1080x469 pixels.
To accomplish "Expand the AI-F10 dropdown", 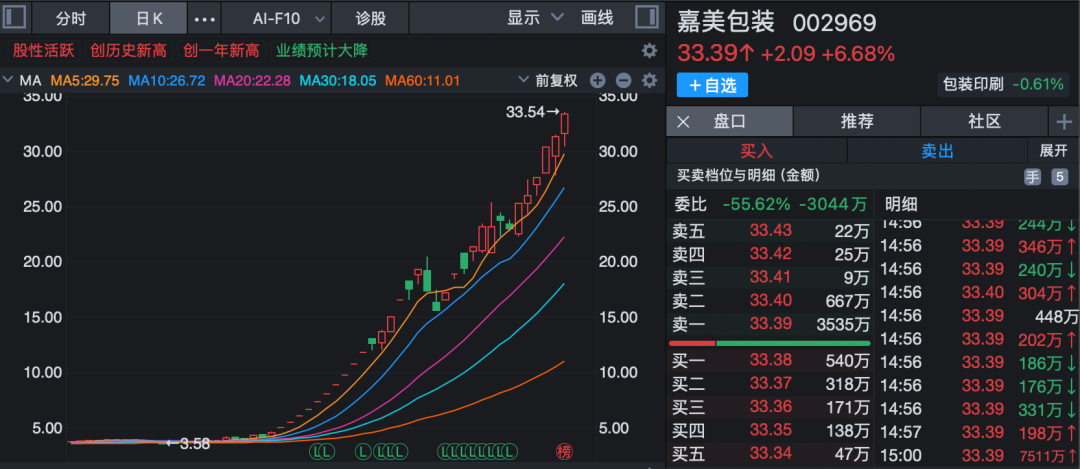I will [287, 18].
